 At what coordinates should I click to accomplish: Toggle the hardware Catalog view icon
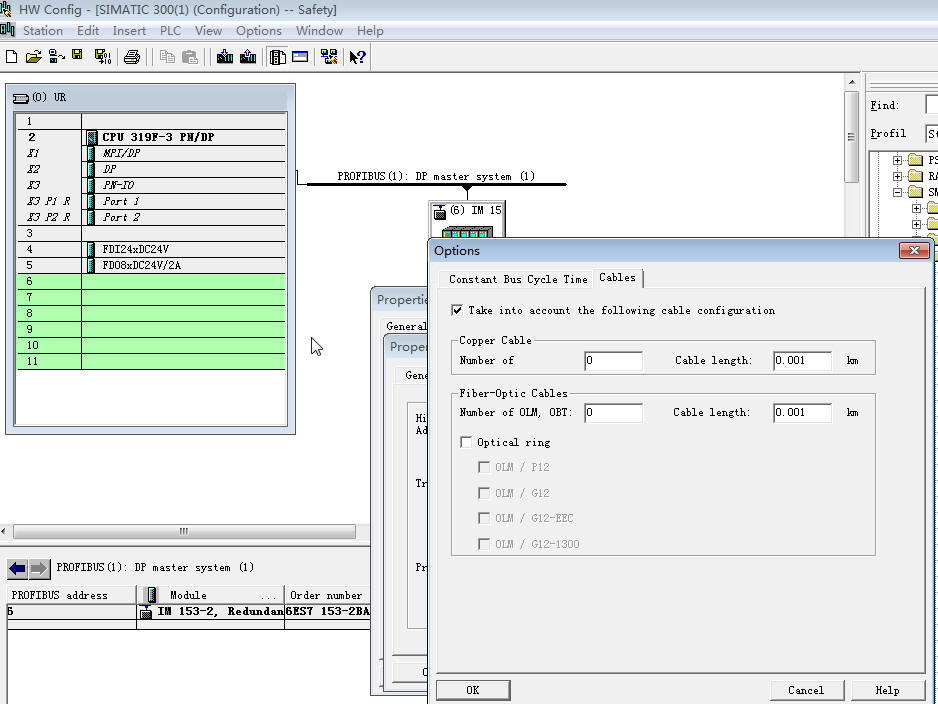coord(277,57)
